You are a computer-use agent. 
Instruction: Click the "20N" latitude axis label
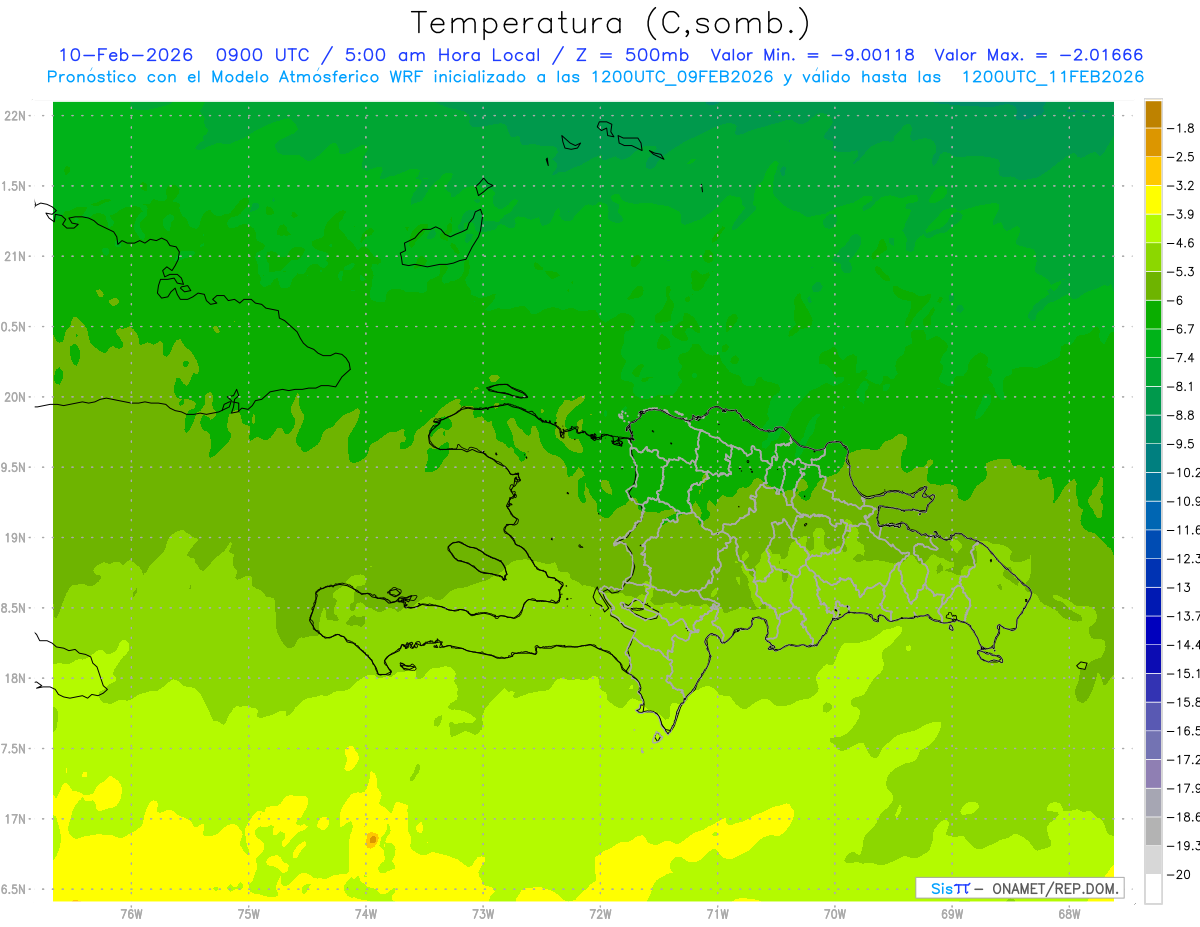click(17, 397)
